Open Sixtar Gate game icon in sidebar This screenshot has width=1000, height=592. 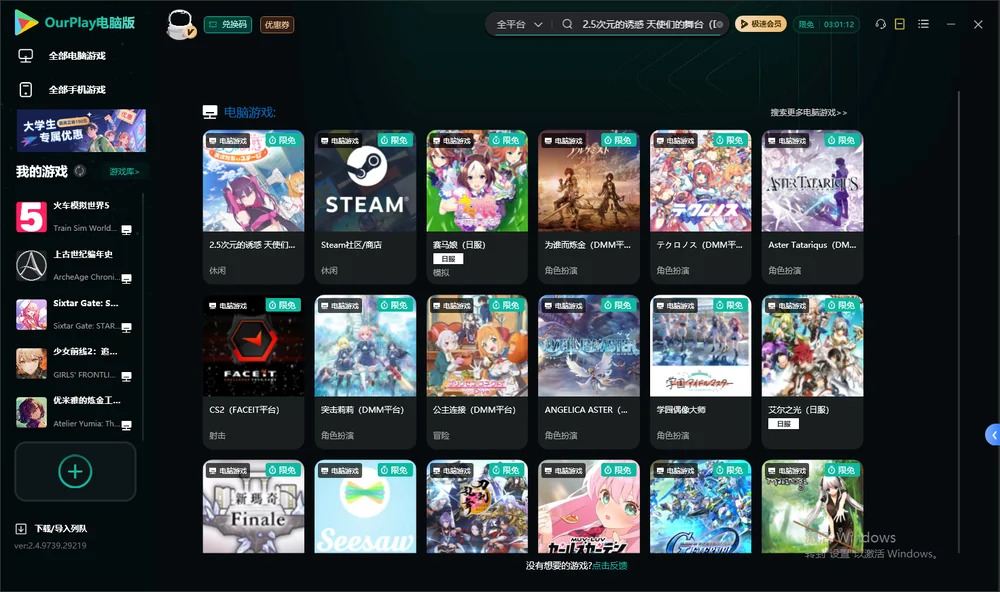click(x=31, y=314)
